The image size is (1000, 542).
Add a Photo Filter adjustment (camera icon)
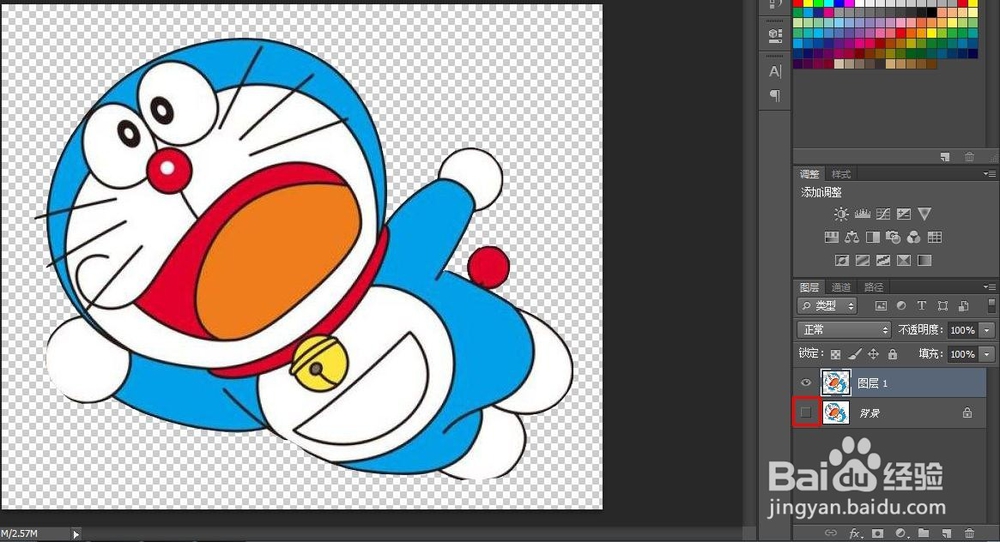(x=893, y=238)
